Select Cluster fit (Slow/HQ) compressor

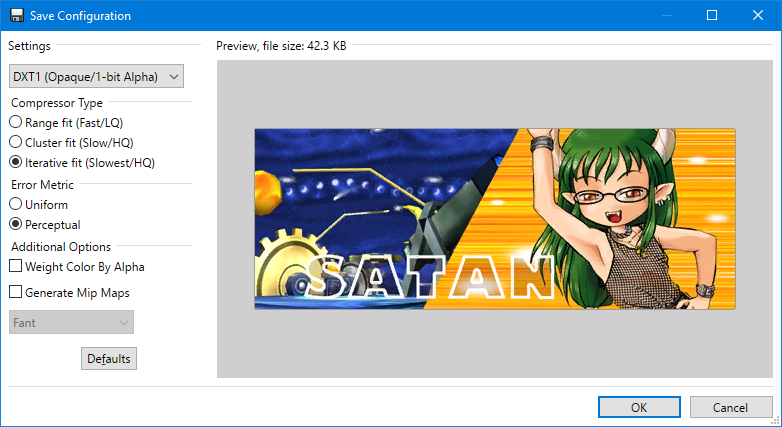click(x=71, y=143)
